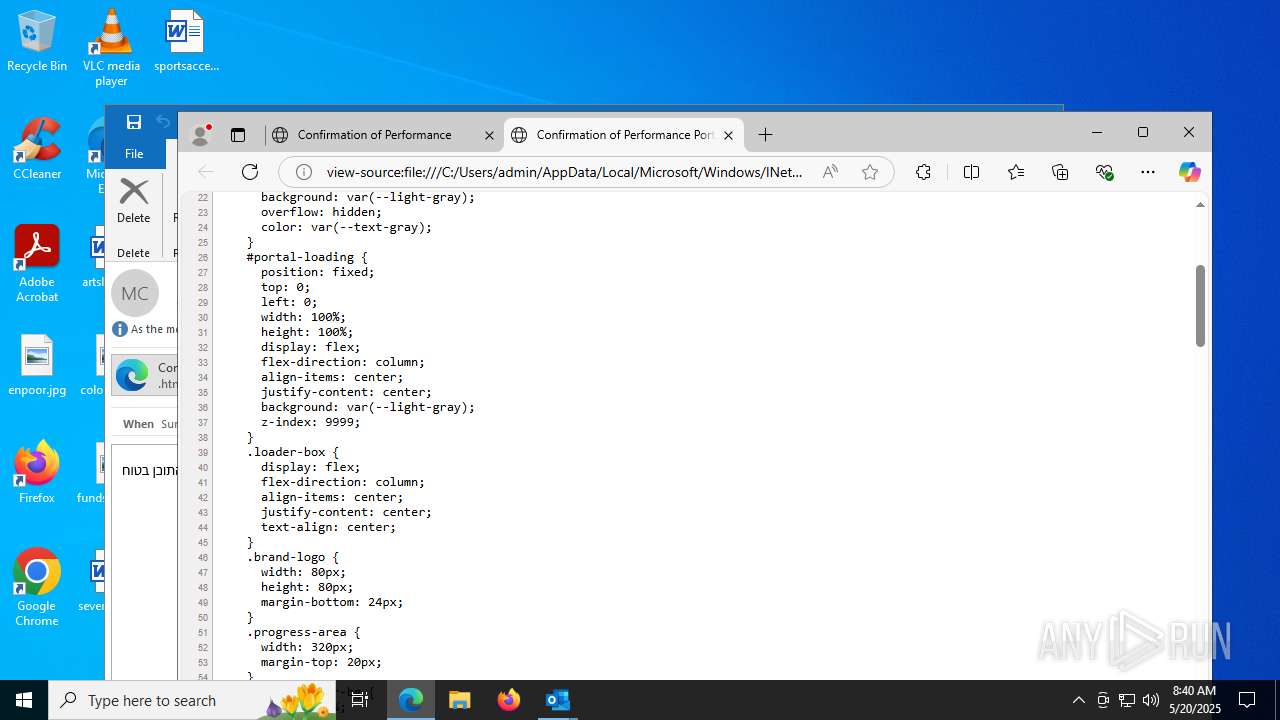The width and height of the screenshot is (1280, 720).
Task: Click the MC sender avatar in Outlook
Action: (x=135, y=293)
